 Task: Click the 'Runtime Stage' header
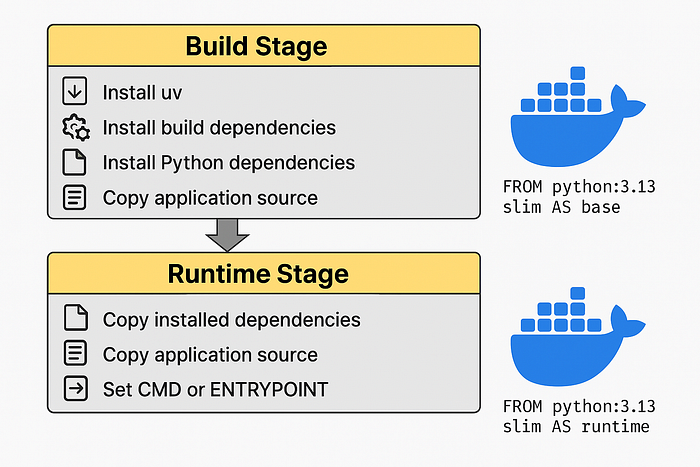pos(264,274)
